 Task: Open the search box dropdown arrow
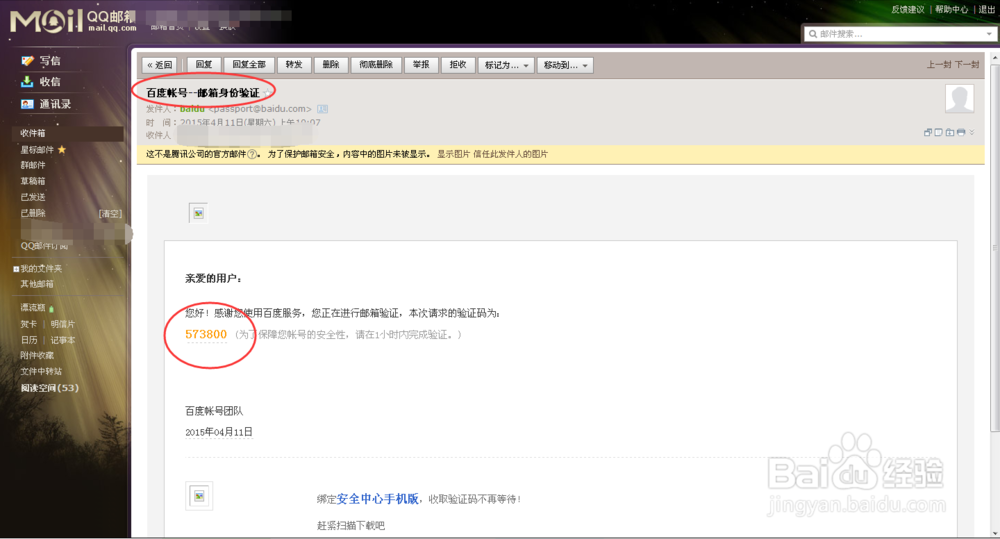pyautogui.click(x=989, y=34)
